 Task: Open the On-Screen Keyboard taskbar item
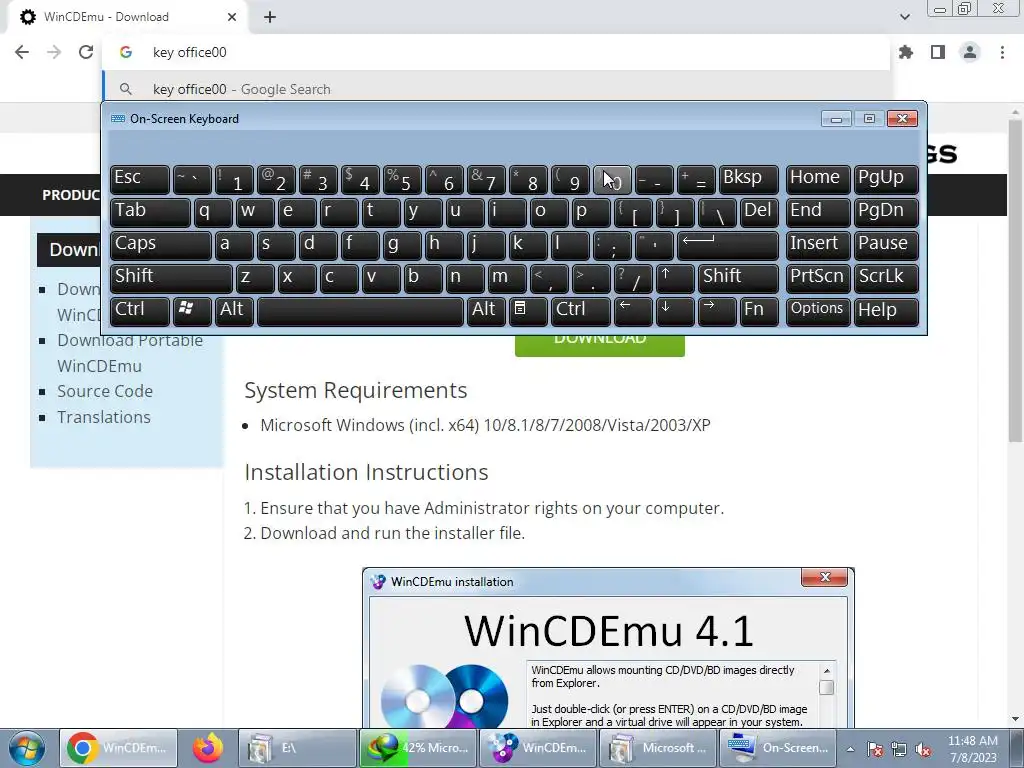778,748
